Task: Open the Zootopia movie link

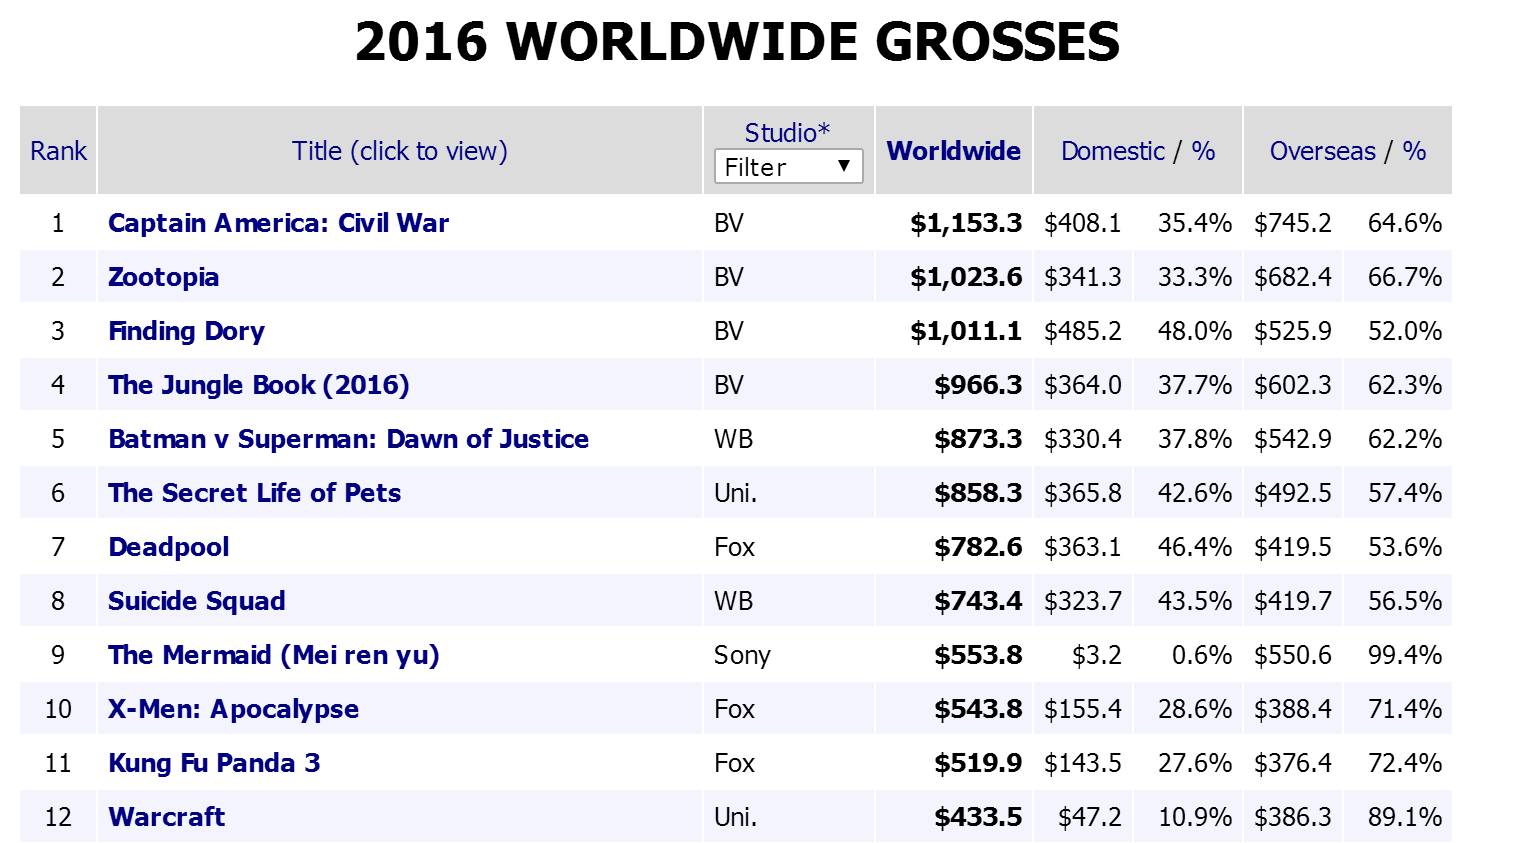Action: 163,277
